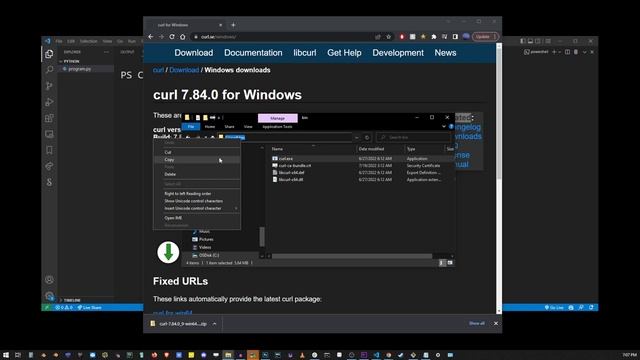Click File Explorer search box
Image resolution: width=640 pixels, height=360 pixels.
413,138
